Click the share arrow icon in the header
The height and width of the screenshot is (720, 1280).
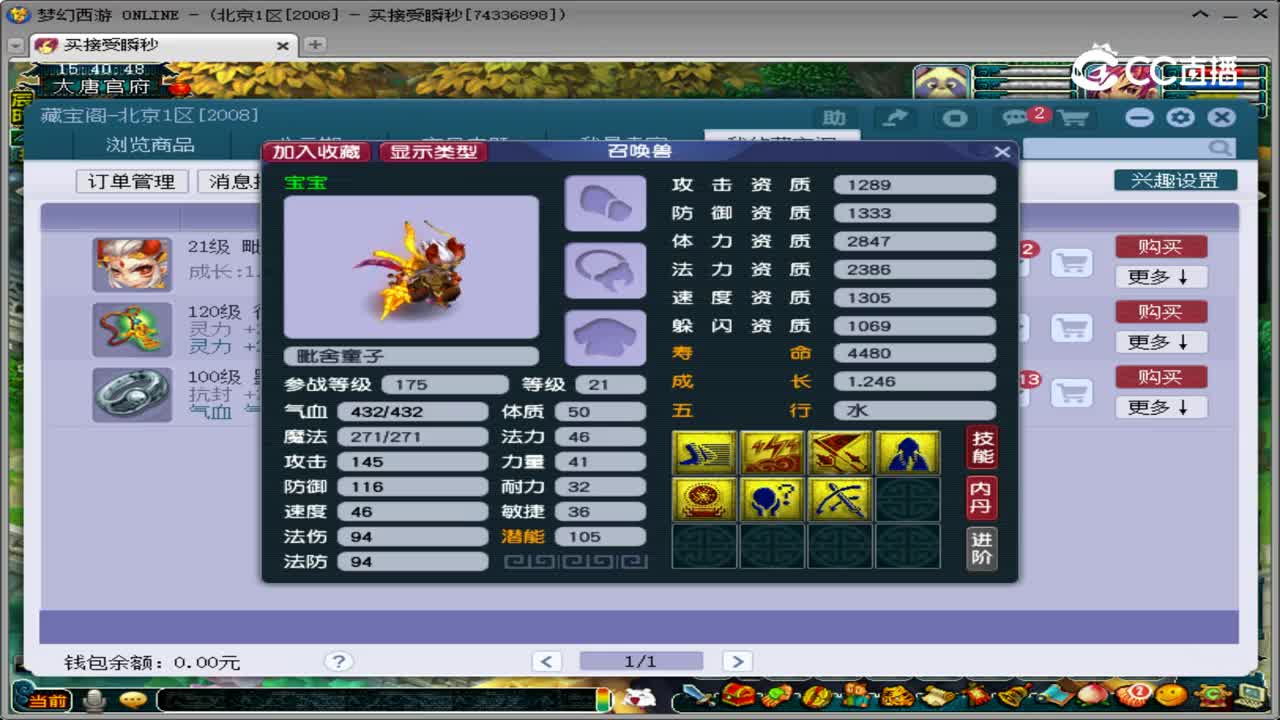(x=895, y=118)
